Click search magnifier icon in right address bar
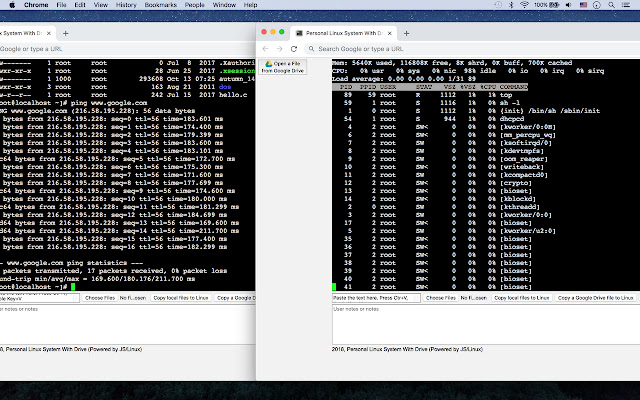640x400 pixels. tap(311, 49)
